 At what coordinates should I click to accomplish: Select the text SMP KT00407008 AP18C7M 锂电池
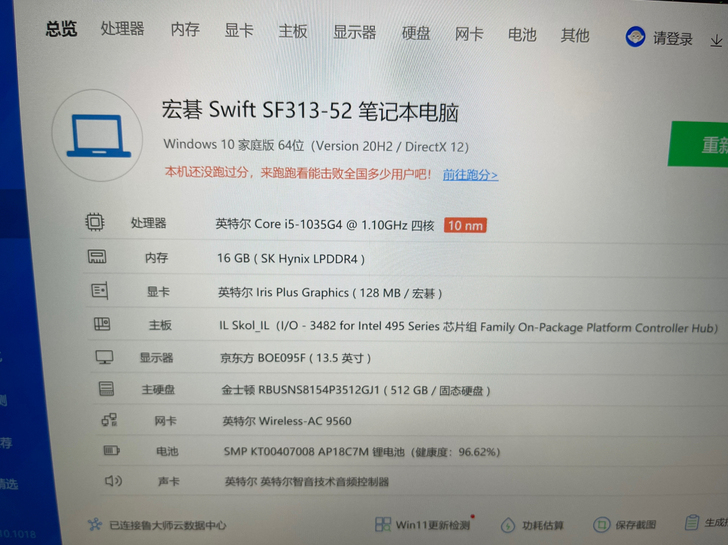[314, 451]
